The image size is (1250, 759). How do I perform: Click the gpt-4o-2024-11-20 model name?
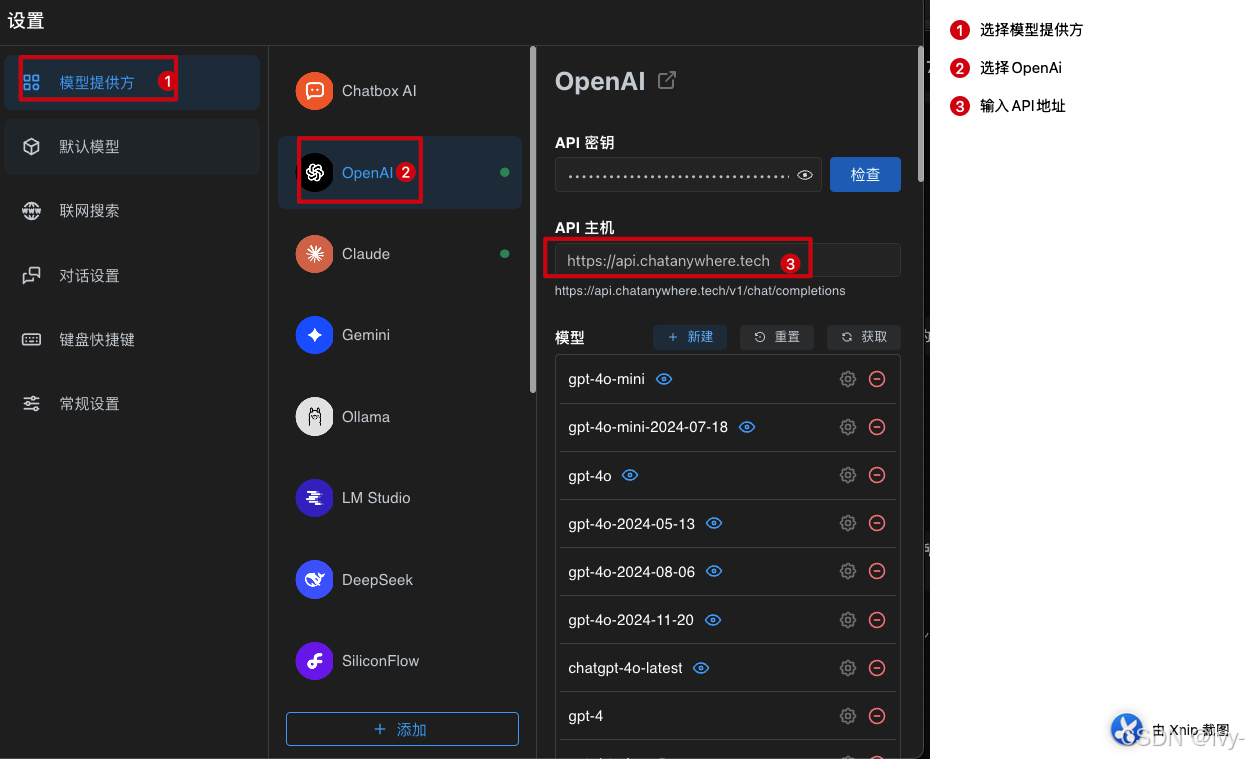tap(631, 620)
